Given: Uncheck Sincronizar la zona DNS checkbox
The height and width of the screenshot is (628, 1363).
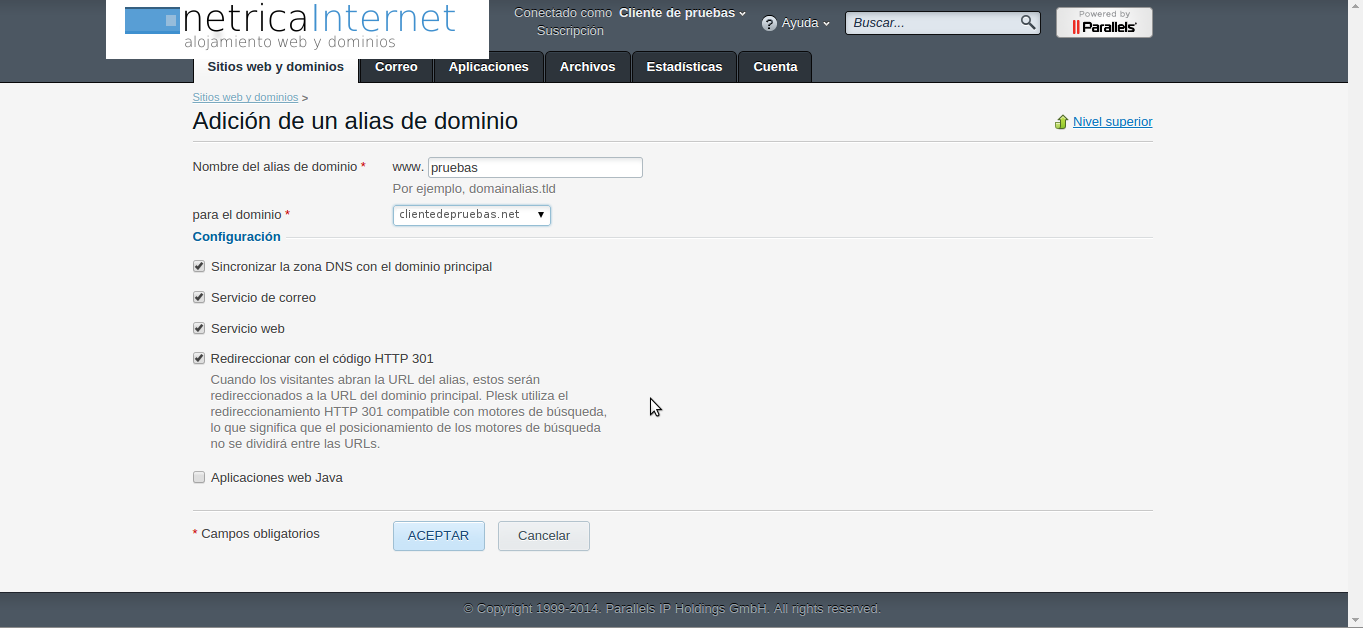Looking at the screenshot, I should tap(199, 267).
